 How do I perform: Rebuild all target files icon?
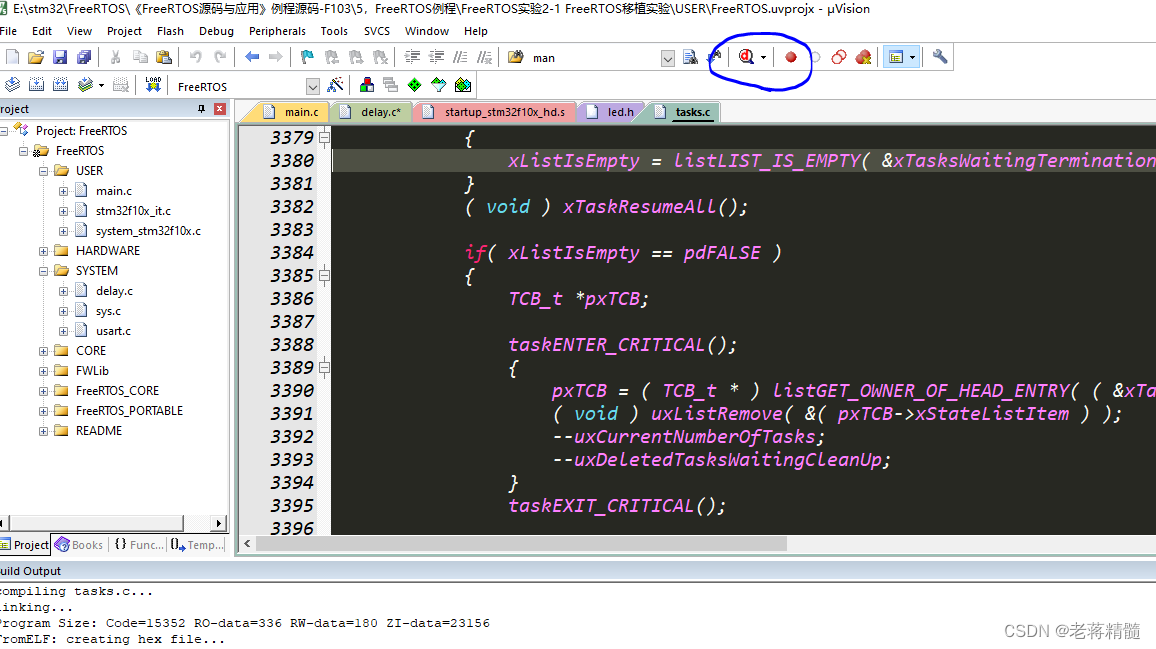[60, 85]
